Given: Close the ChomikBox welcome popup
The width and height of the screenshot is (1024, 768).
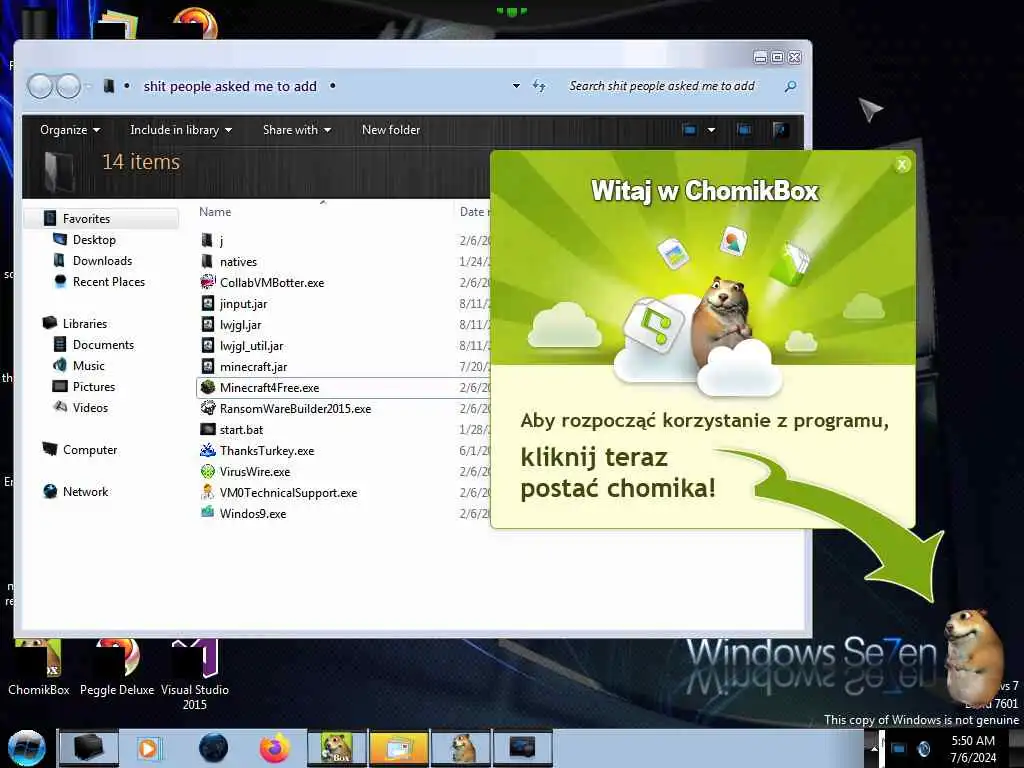Looking at the screenshot, I should 902,165.
